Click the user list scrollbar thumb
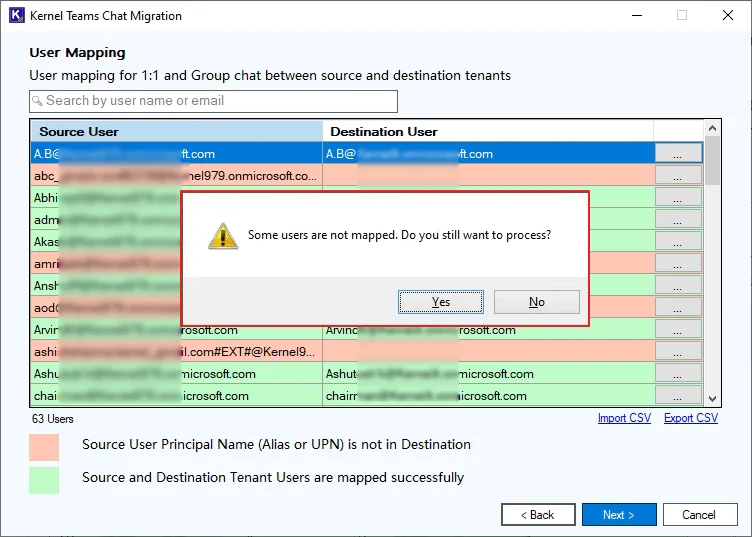 (712, 161)
